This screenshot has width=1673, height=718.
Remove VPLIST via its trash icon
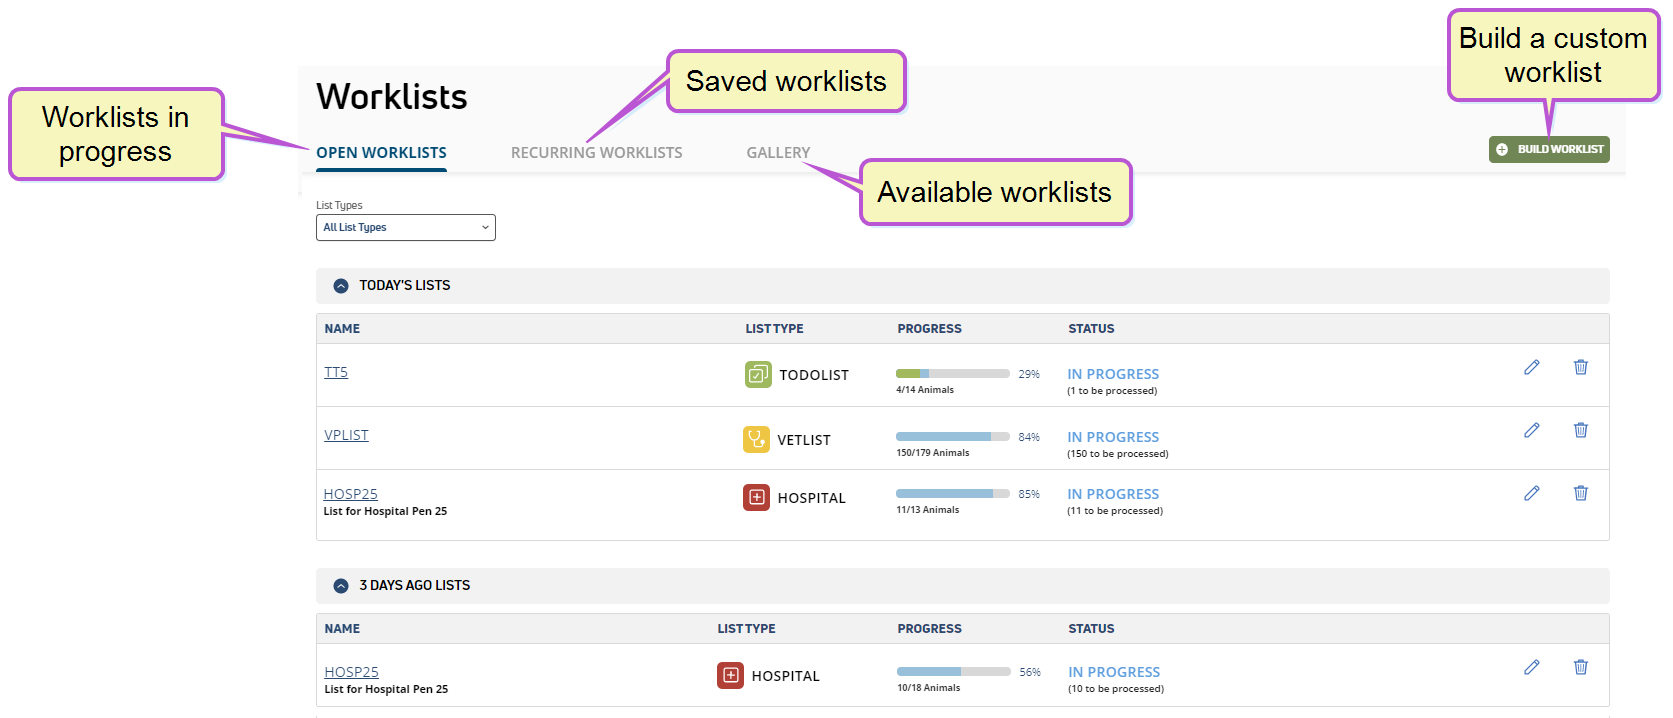tap(1581, 430)
